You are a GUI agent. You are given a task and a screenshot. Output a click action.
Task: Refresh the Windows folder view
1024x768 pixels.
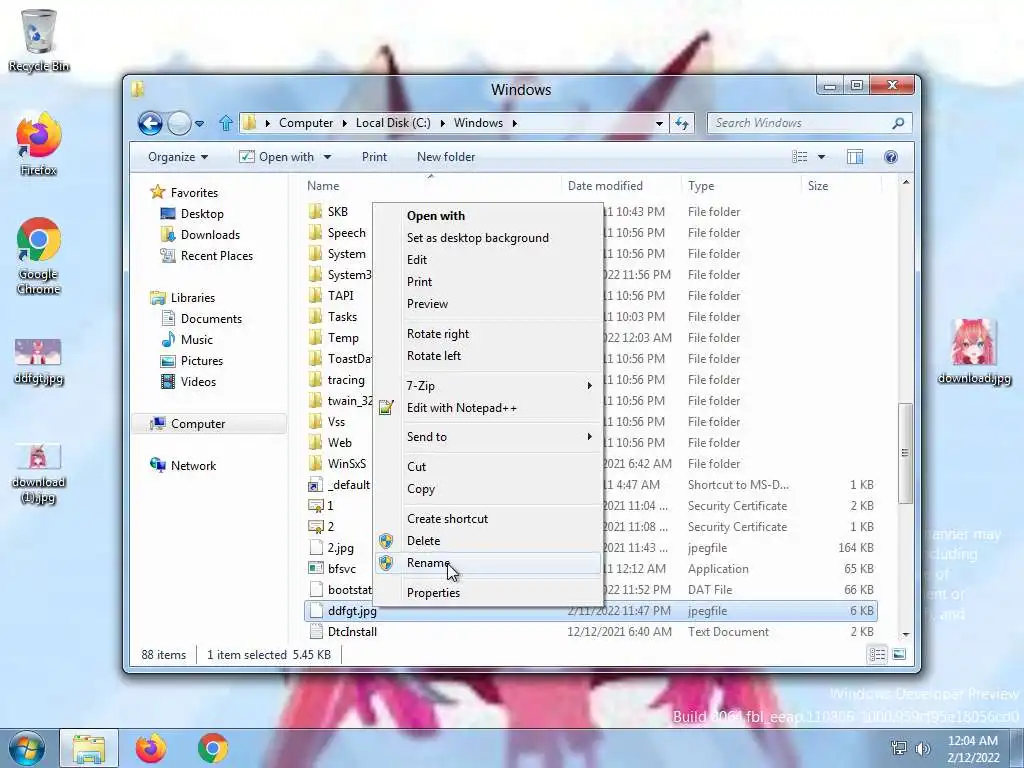[x=682, y=123]
